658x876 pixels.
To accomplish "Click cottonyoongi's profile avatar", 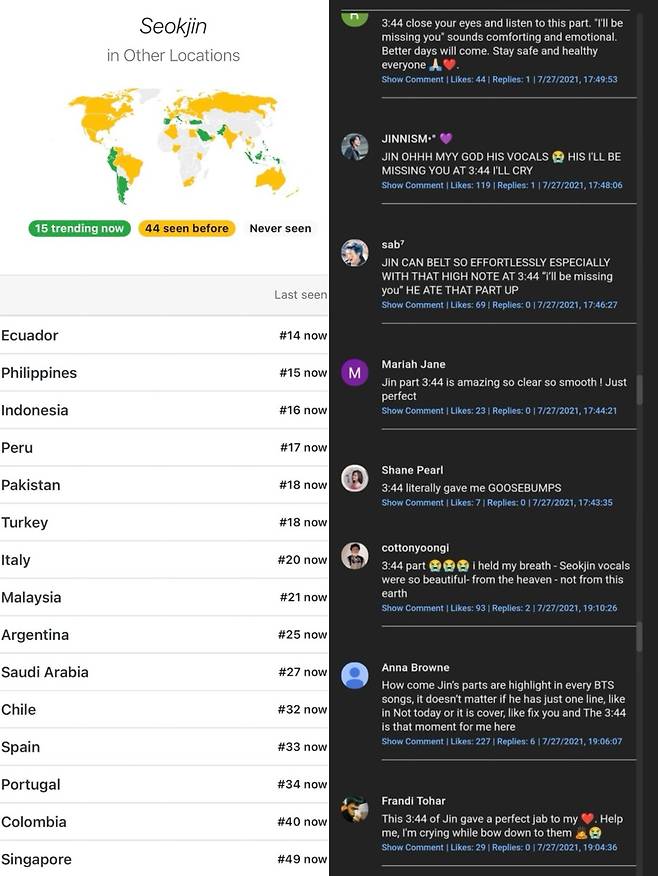I will tap(355, 556).
